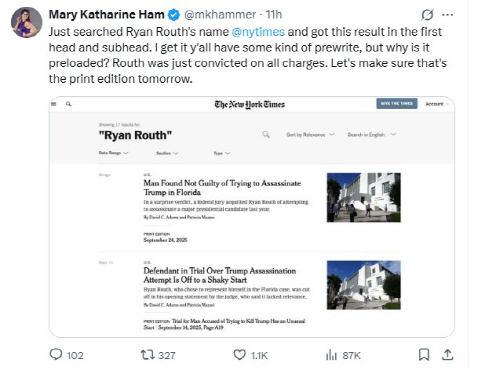Share the tweet with upload icon

tap(447, 355)
